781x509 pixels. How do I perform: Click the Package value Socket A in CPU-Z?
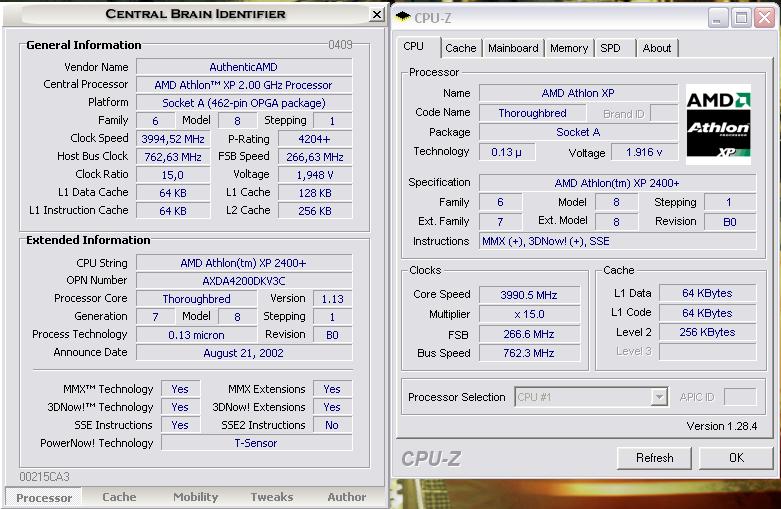coord(578,132)
